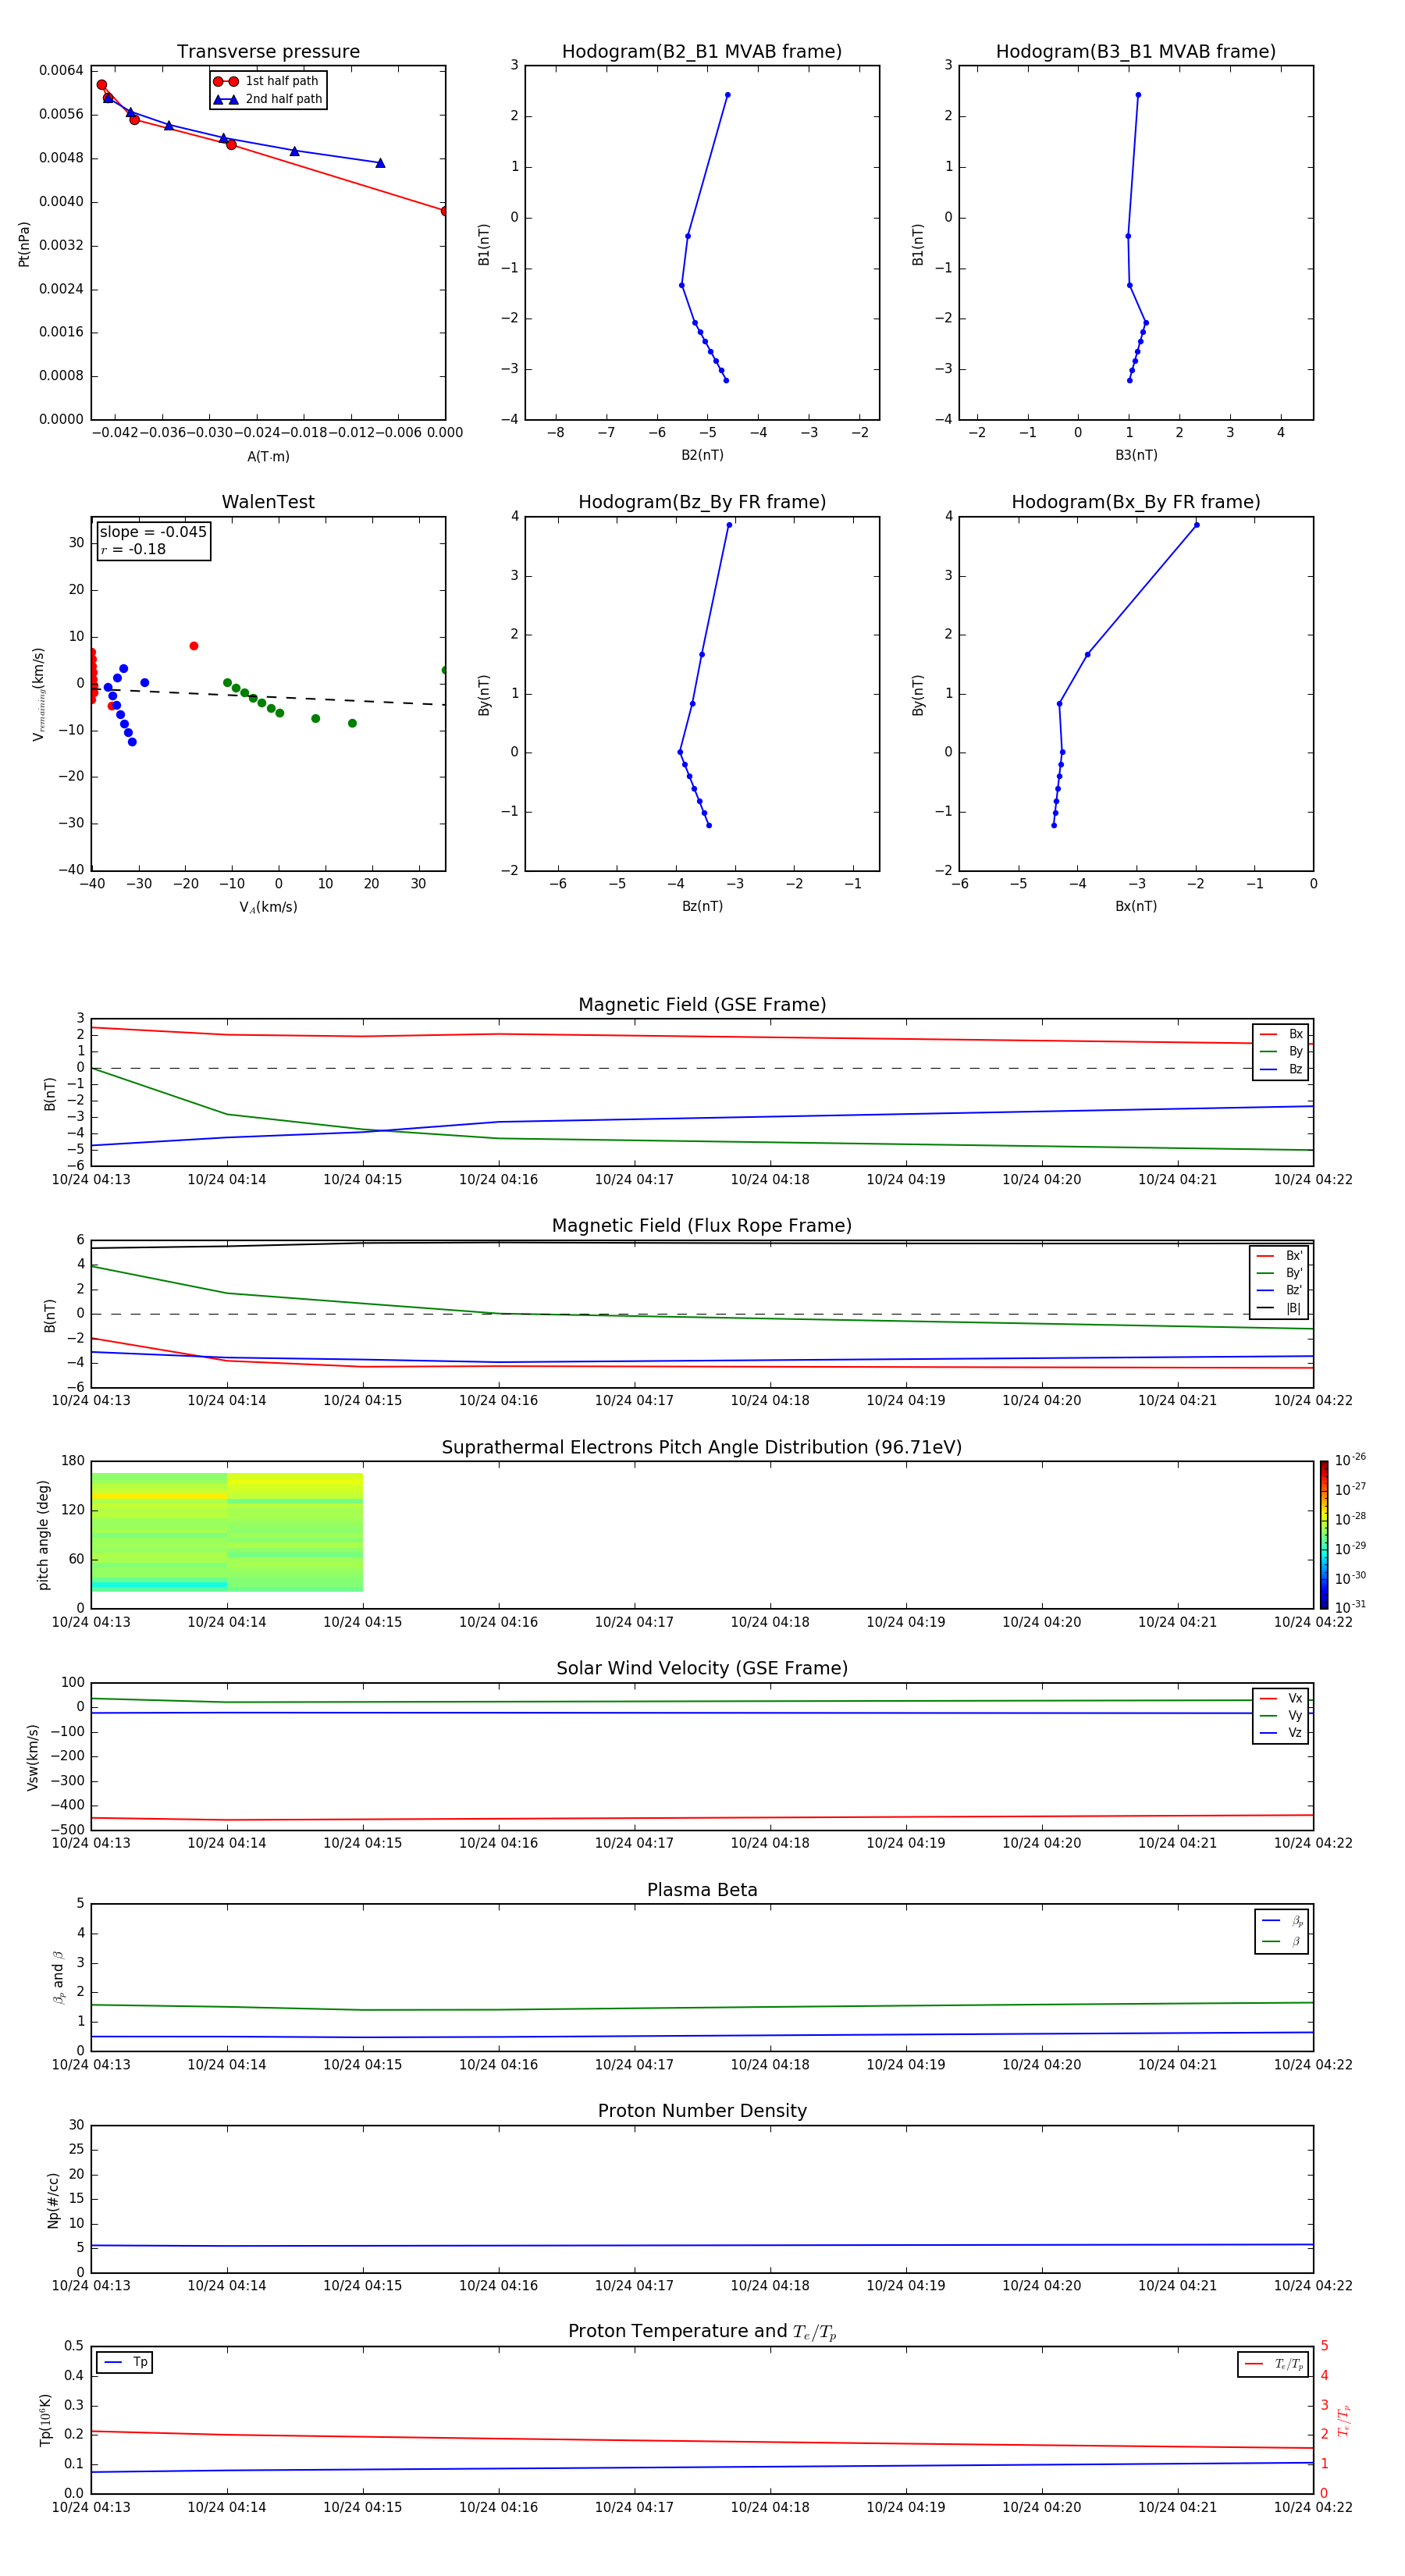Click the Tp legend entry
This screenshot has height=2576, width=1405.
tap(125, 2363)
